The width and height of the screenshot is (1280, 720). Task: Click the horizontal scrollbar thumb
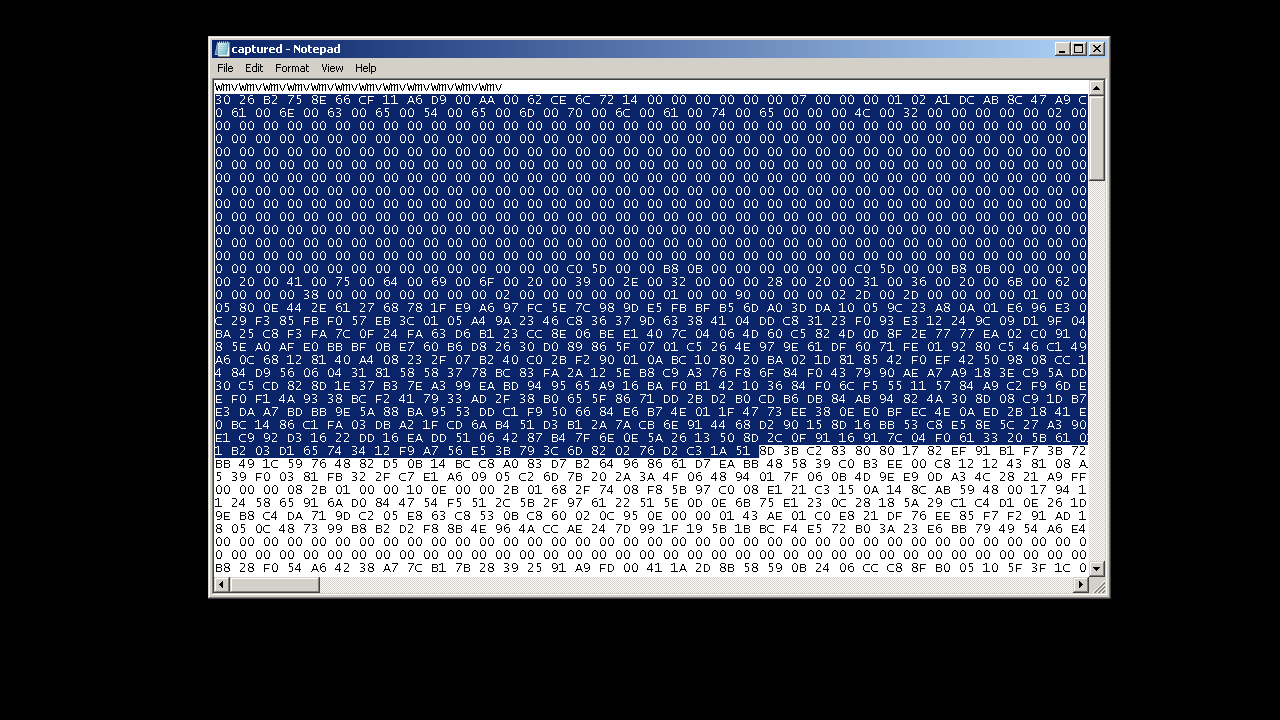(274, 585)
